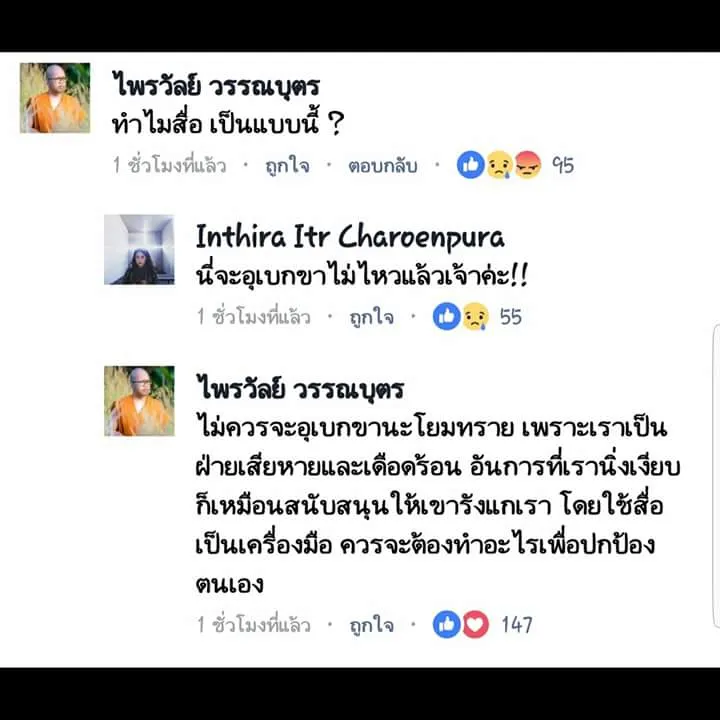Click the heart reaction on the last reply
This screenshot has height=720, width=720.
point(475,624)
